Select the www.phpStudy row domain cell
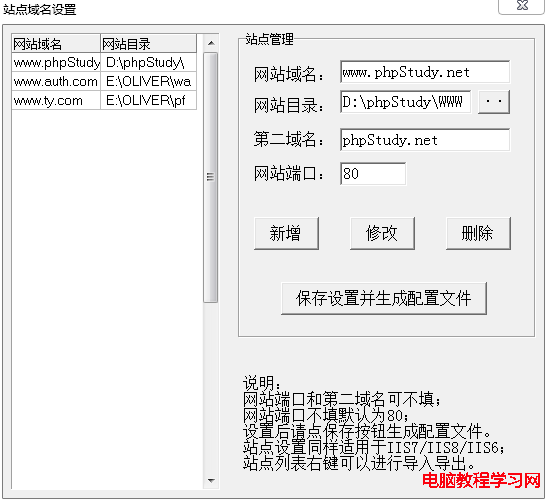547x501 pixels. [x=56, y=62]
